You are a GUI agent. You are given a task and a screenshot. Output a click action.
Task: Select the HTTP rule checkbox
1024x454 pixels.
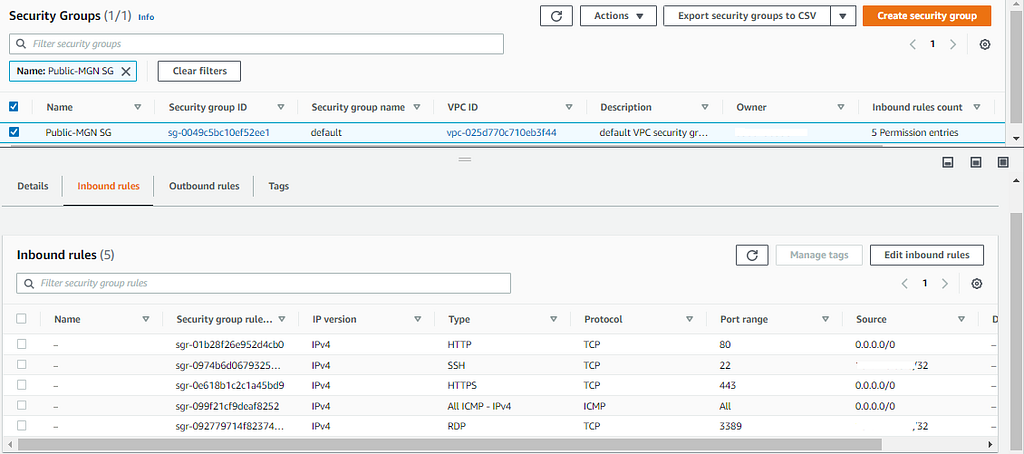click(22, 344)
